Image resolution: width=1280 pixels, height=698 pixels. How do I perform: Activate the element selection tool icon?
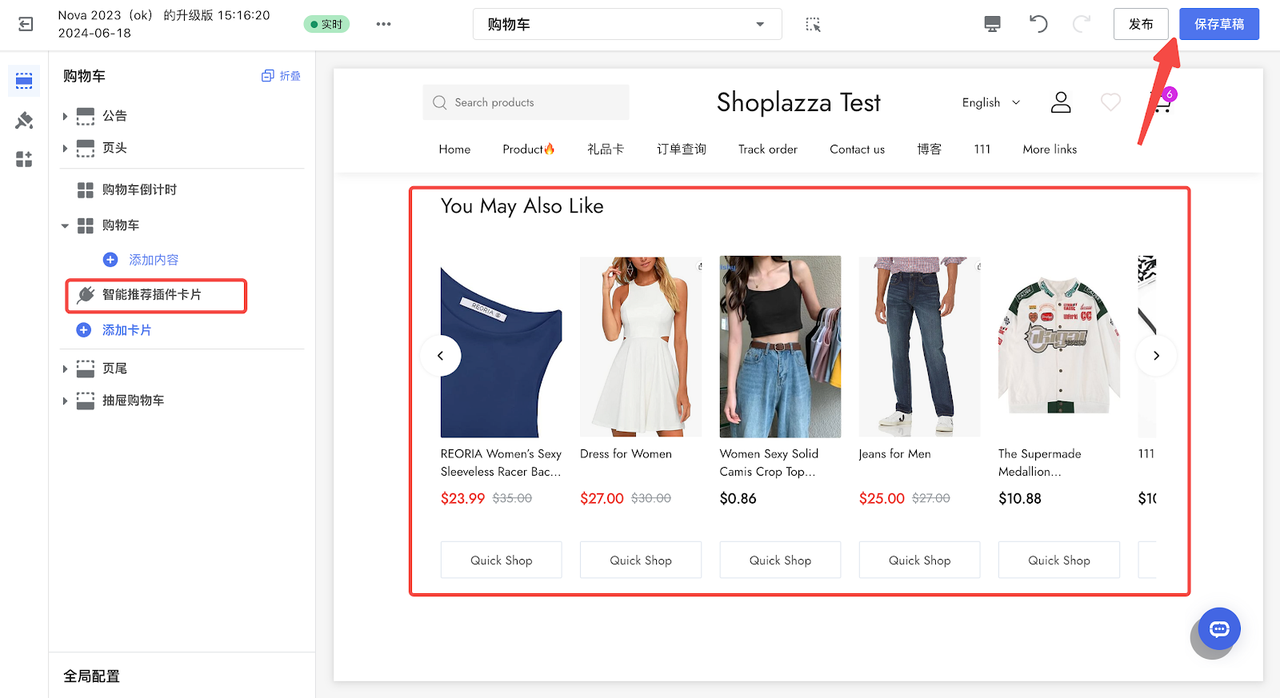[813, 23]
